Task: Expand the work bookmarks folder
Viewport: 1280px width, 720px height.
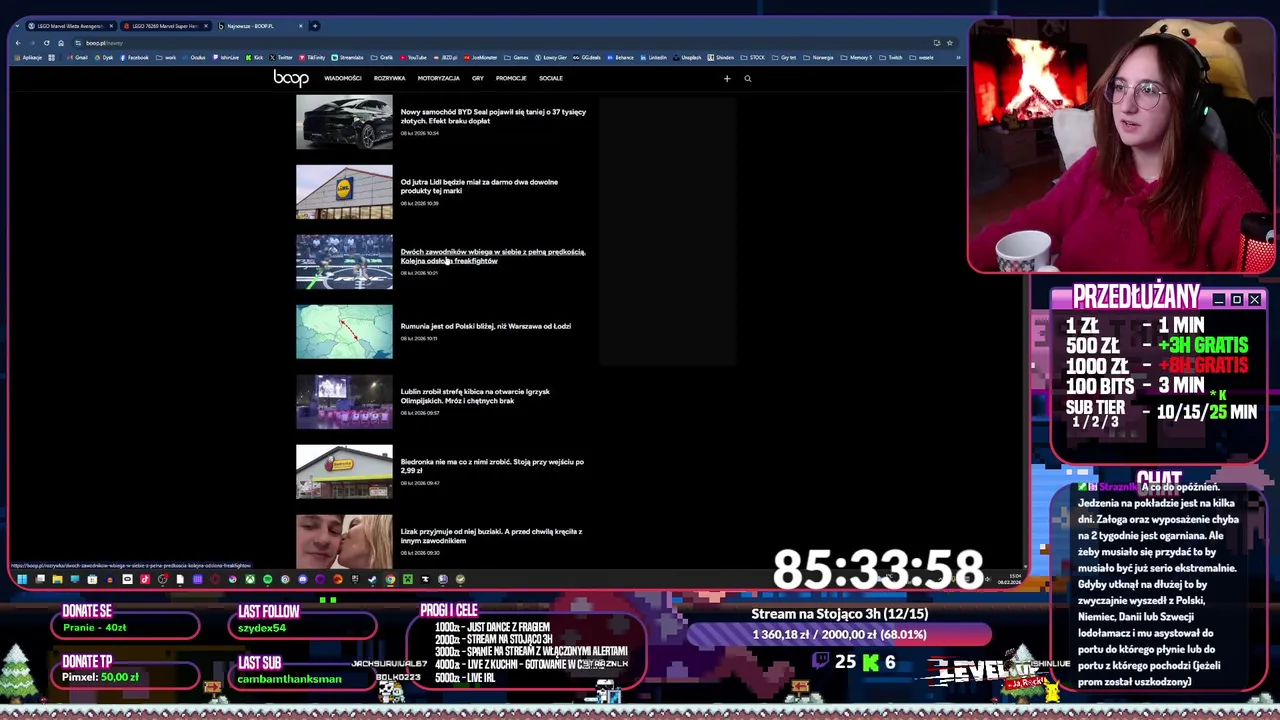Action: point(166,57)
